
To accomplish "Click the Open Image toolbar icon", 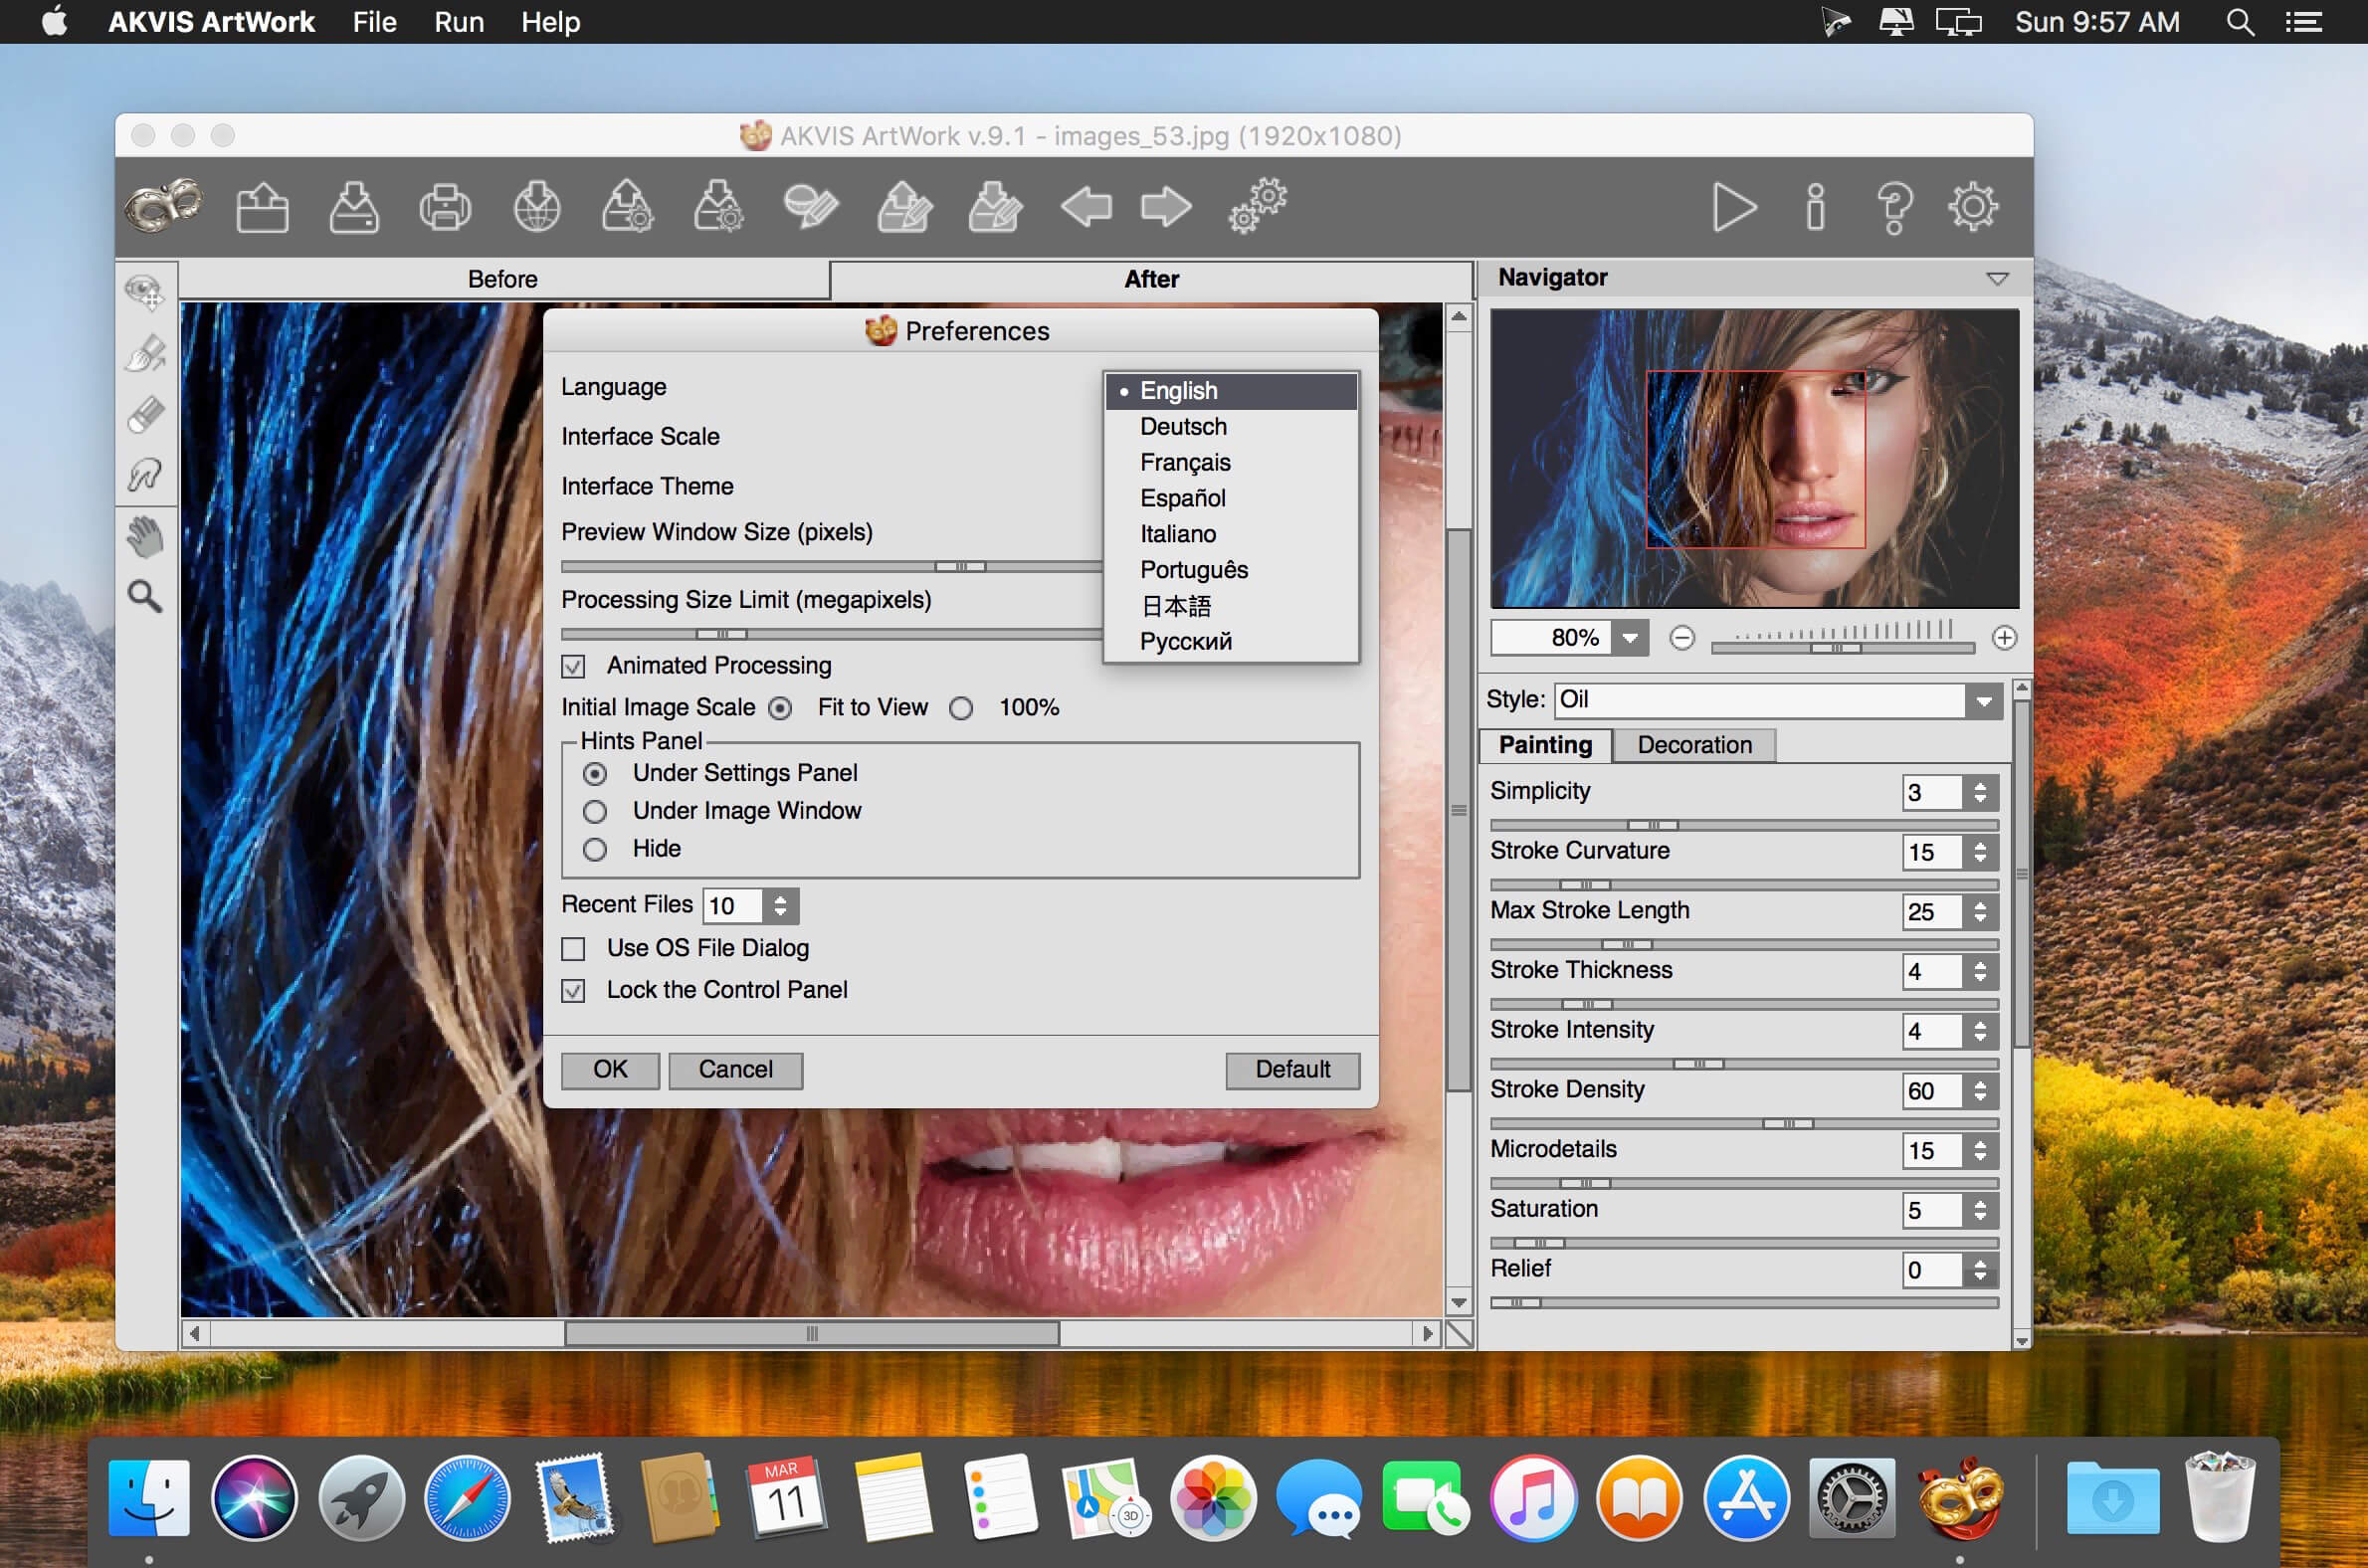I will coord(262,207).
